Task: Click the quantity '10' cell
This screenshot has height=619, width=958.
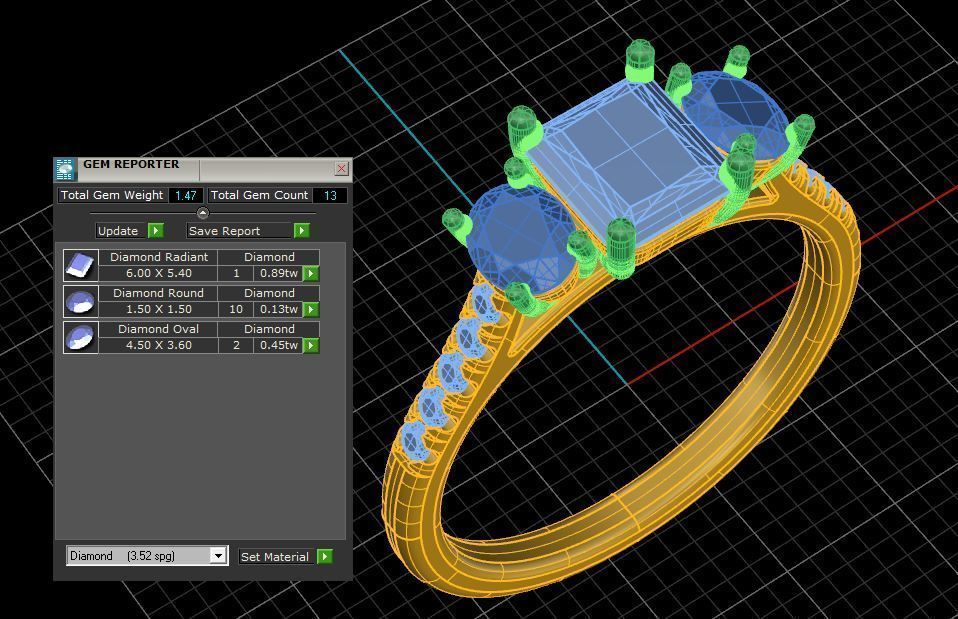Action: click(236, 309)
